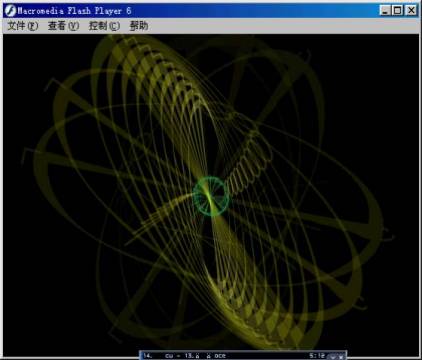Viewport: 422px width, 360px height.
Task: Click the small arrow icon on bottom bar
Action: 333,356
